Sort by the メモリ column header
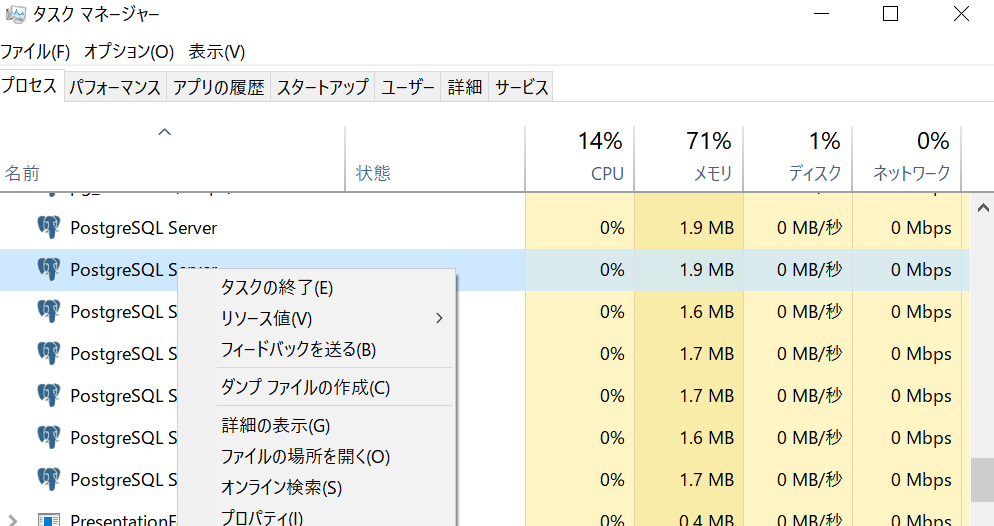994x526 pixels. 688,158
